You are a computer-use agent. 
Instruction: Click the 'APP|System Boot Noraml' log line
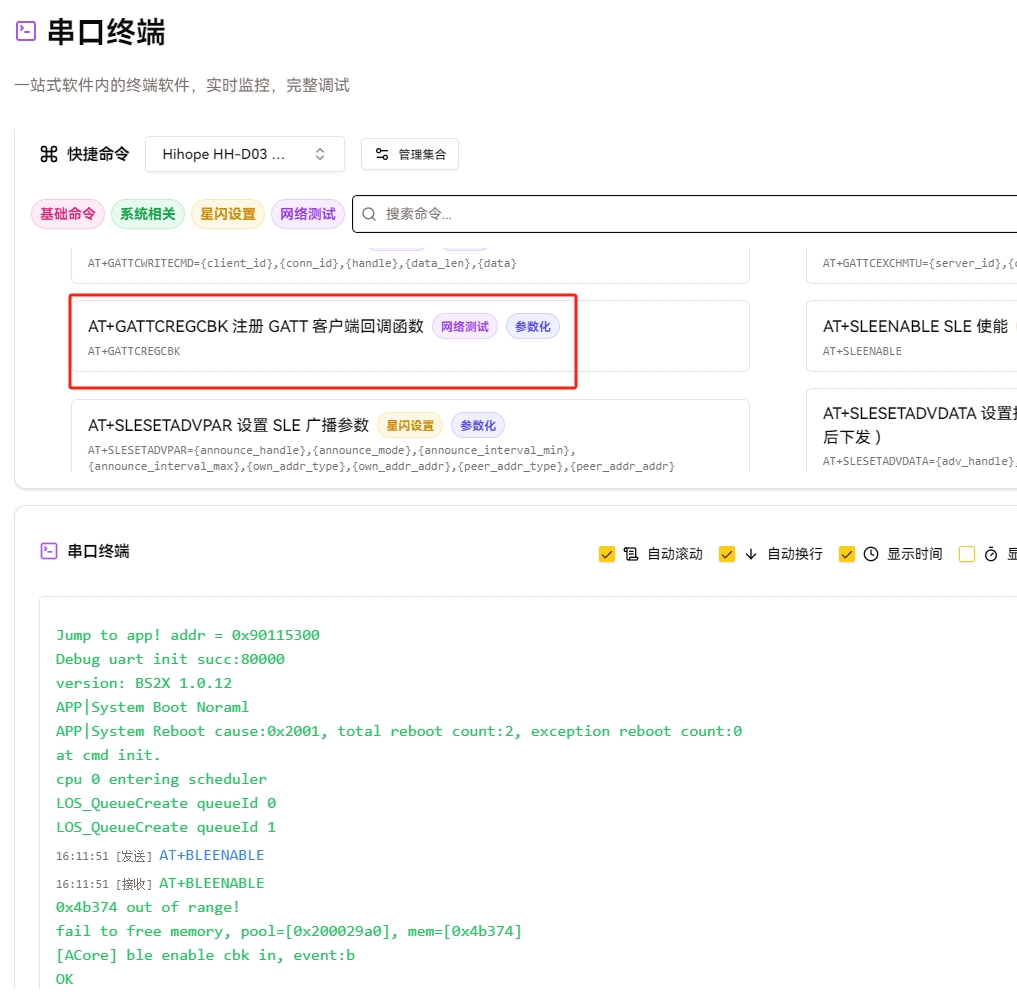(152, 707)
